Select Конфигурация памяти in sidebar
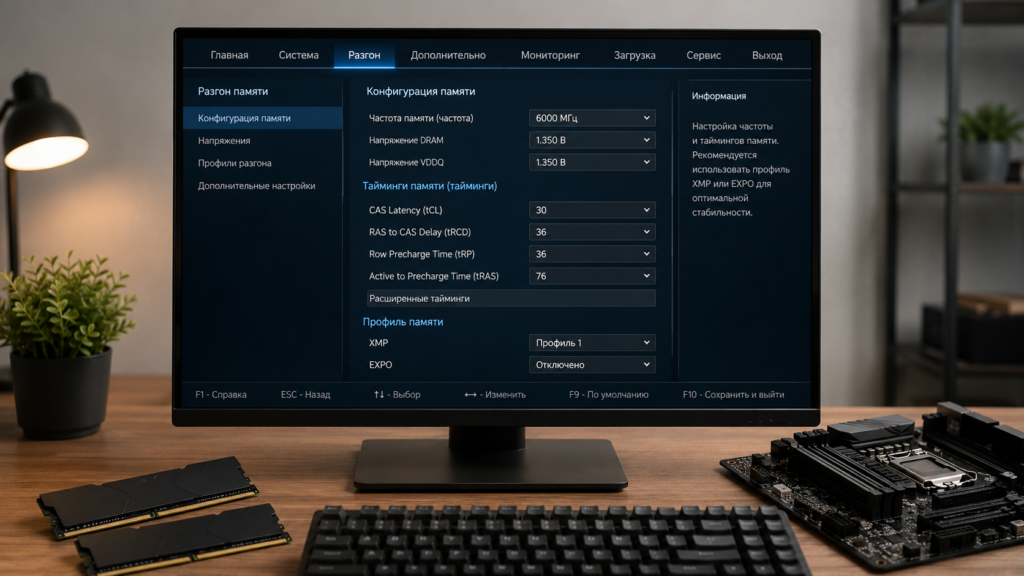The height and width of the screenshot is (576, 1024). 263,118
